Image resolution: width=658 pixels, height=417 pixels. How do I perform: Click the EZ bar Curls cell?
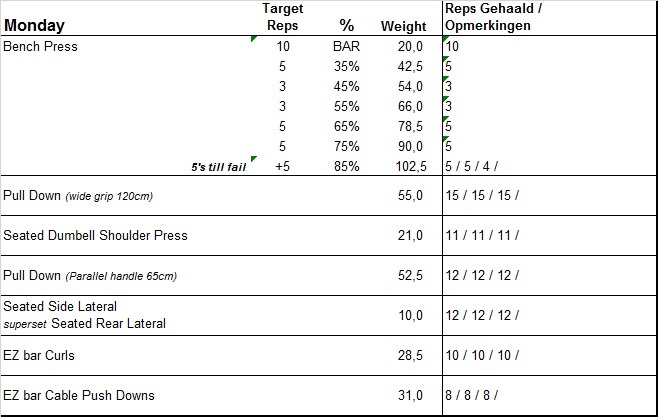pos(39,355)
